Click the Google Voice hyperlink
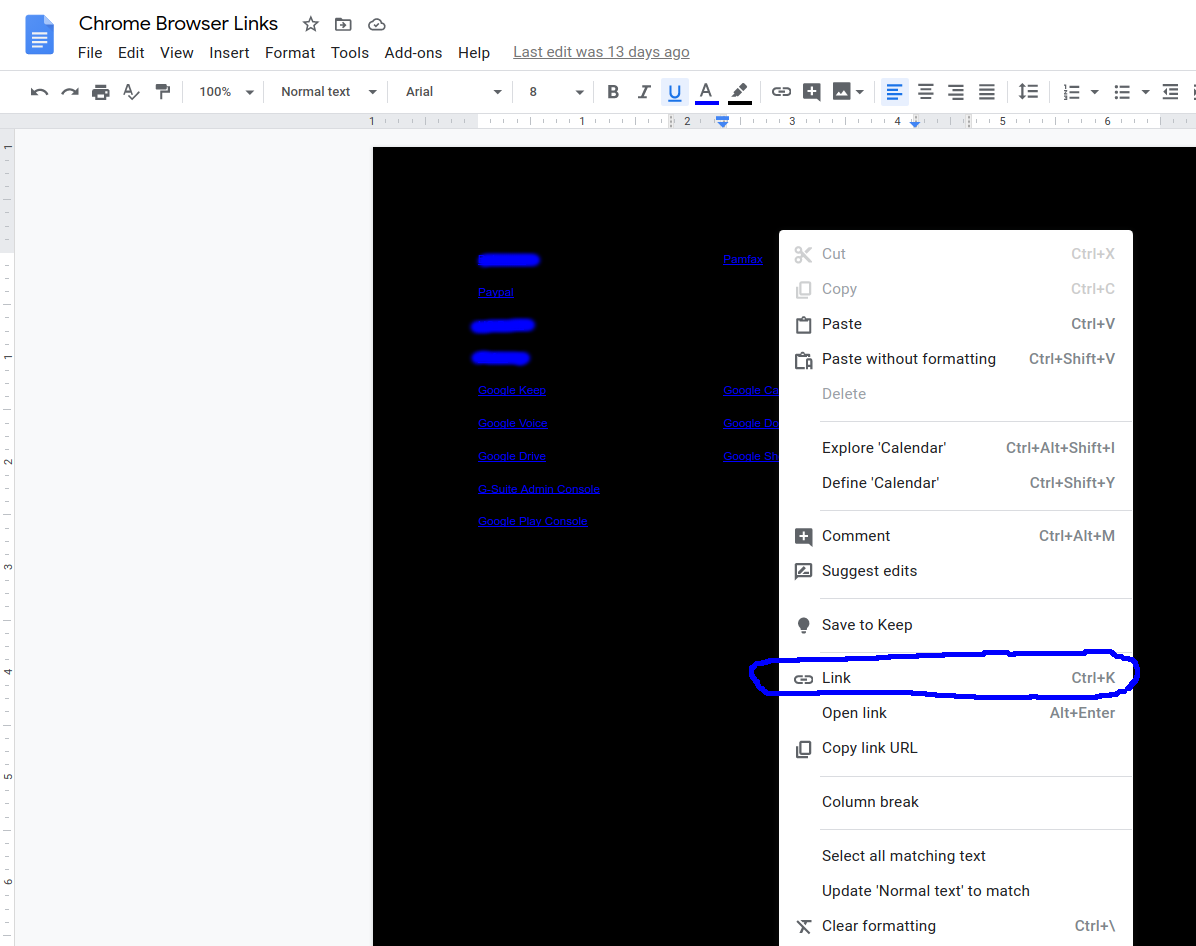The image size is (1196, 946). (x=513, y=423)
